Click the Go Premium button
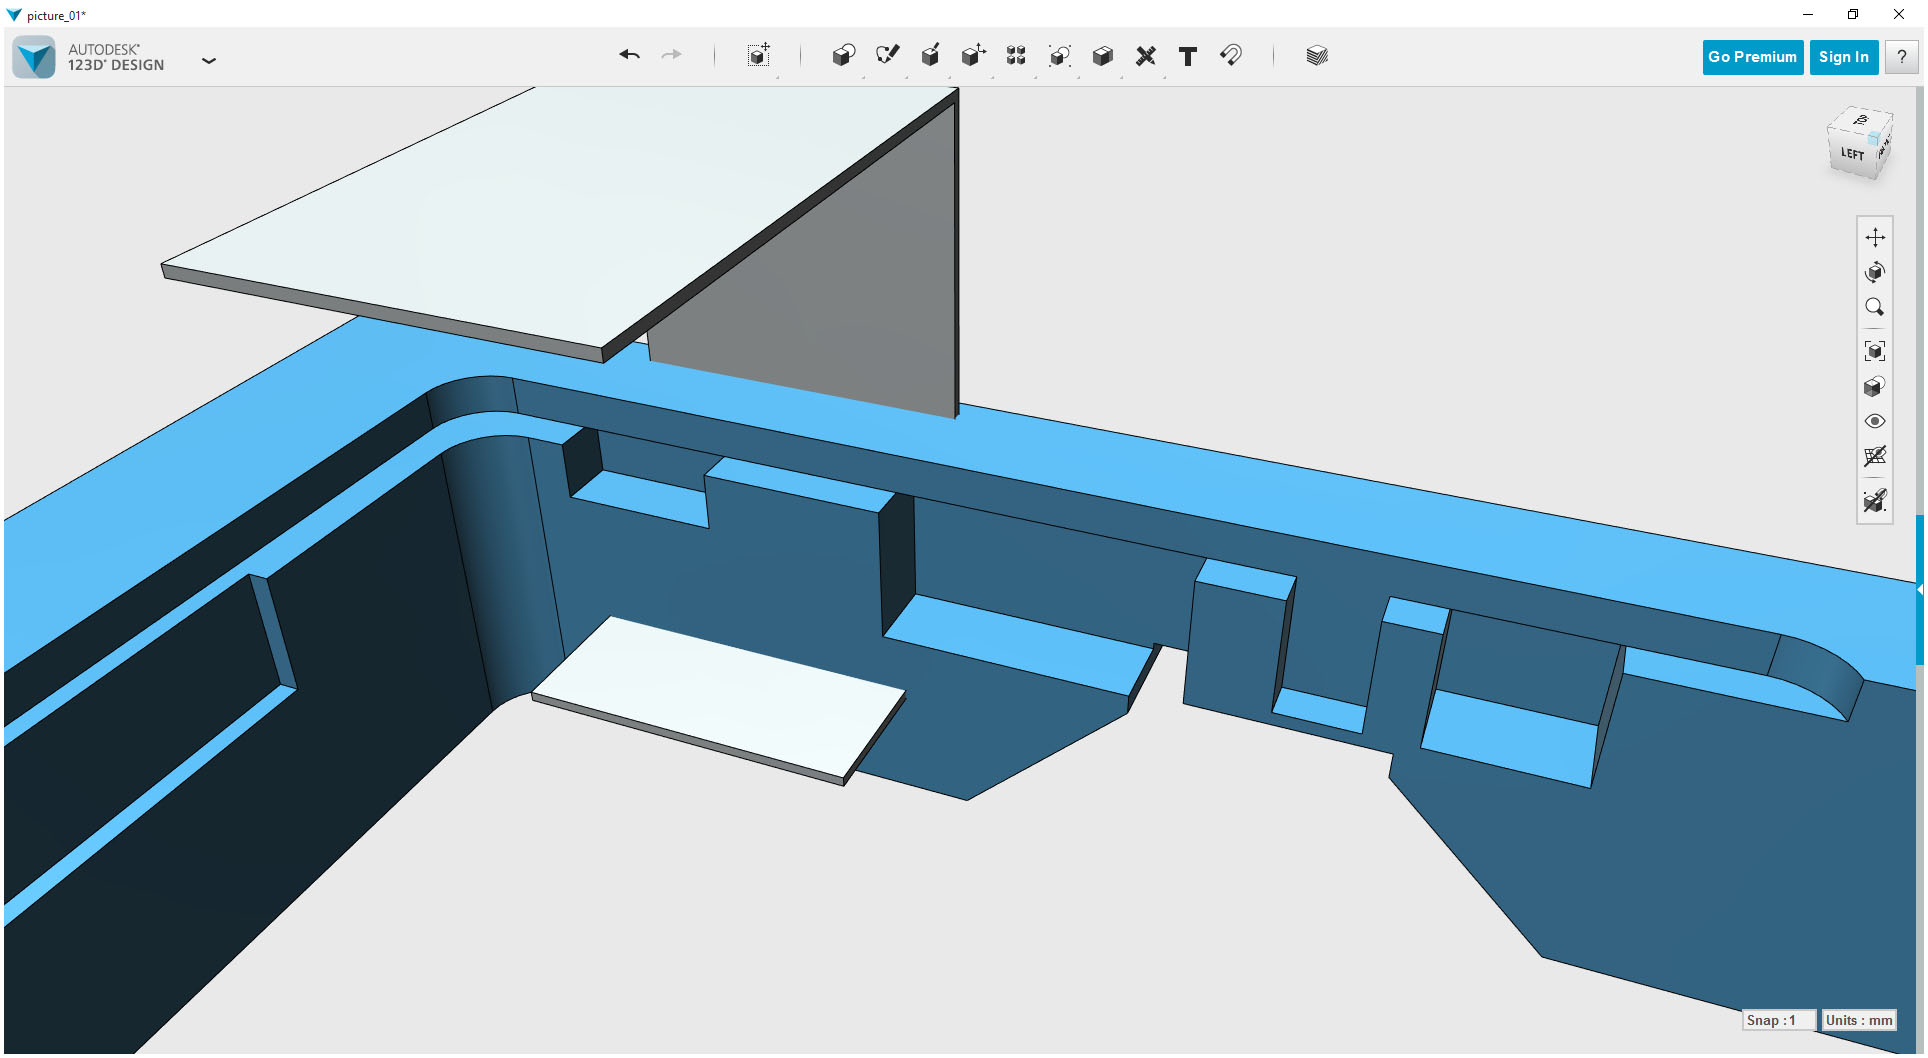 click(1752, 57)
